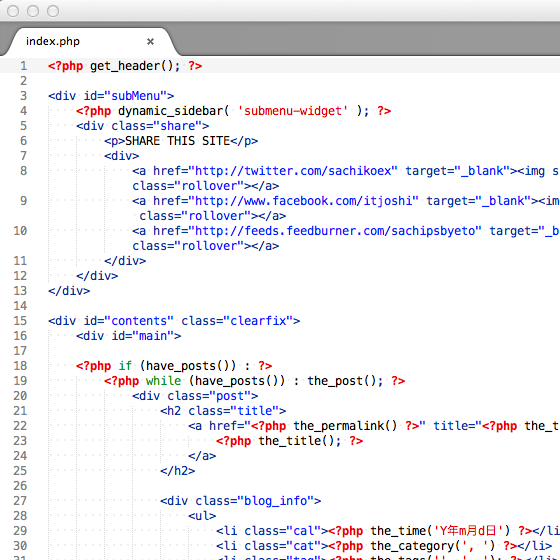Click the "main" id value
Screen dimensions: 560x560
(153, 336)
